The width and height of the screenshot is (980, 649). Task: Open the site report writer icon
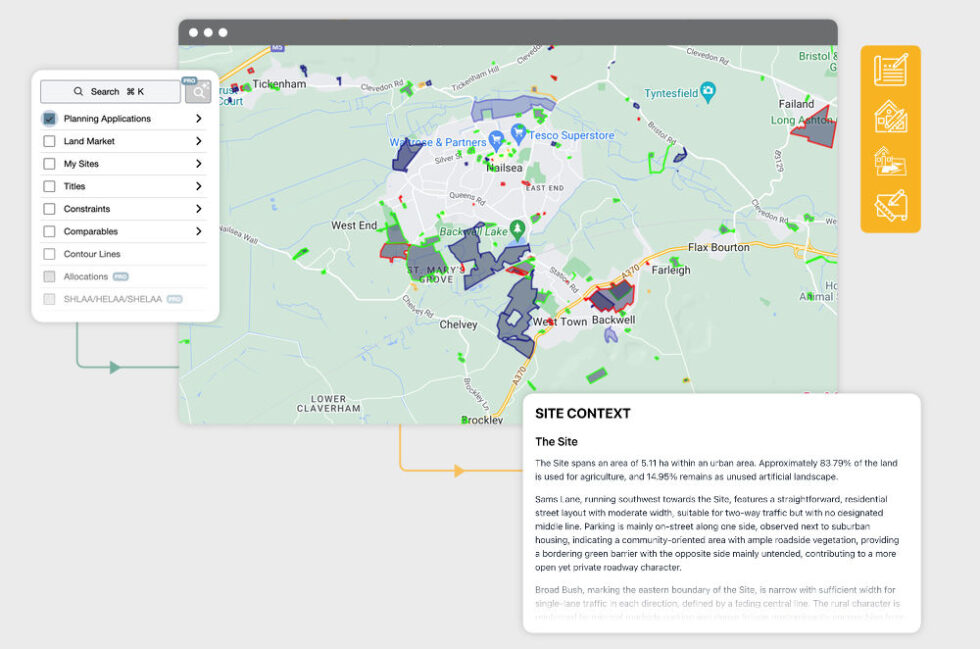pyautogui.click(x=891, y=69)
